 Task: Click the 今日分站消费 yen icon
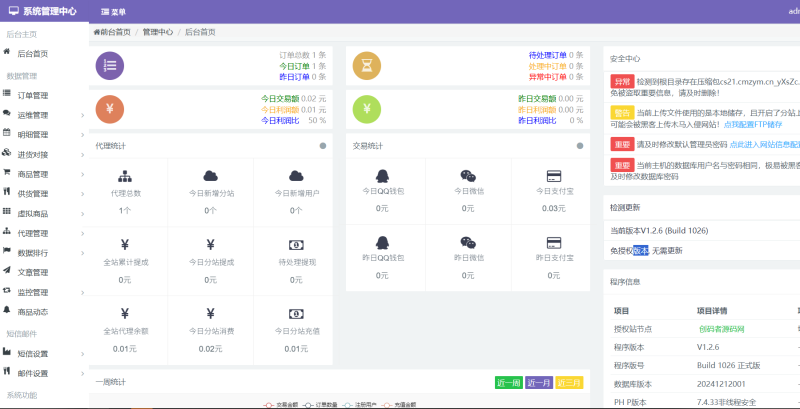pyautogui.click(x=211, y=314)
